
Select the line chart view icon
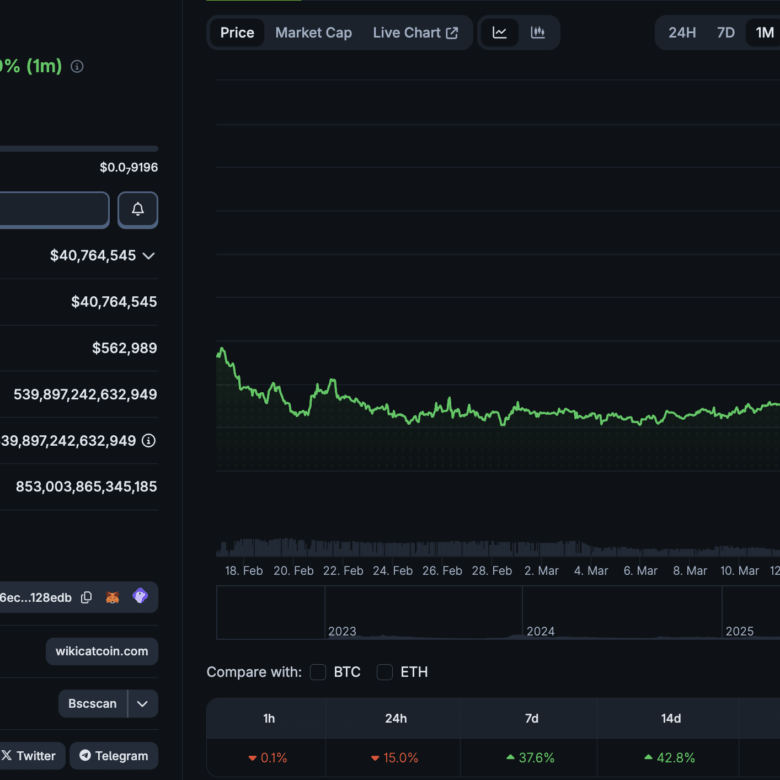[x=500, y=33]
